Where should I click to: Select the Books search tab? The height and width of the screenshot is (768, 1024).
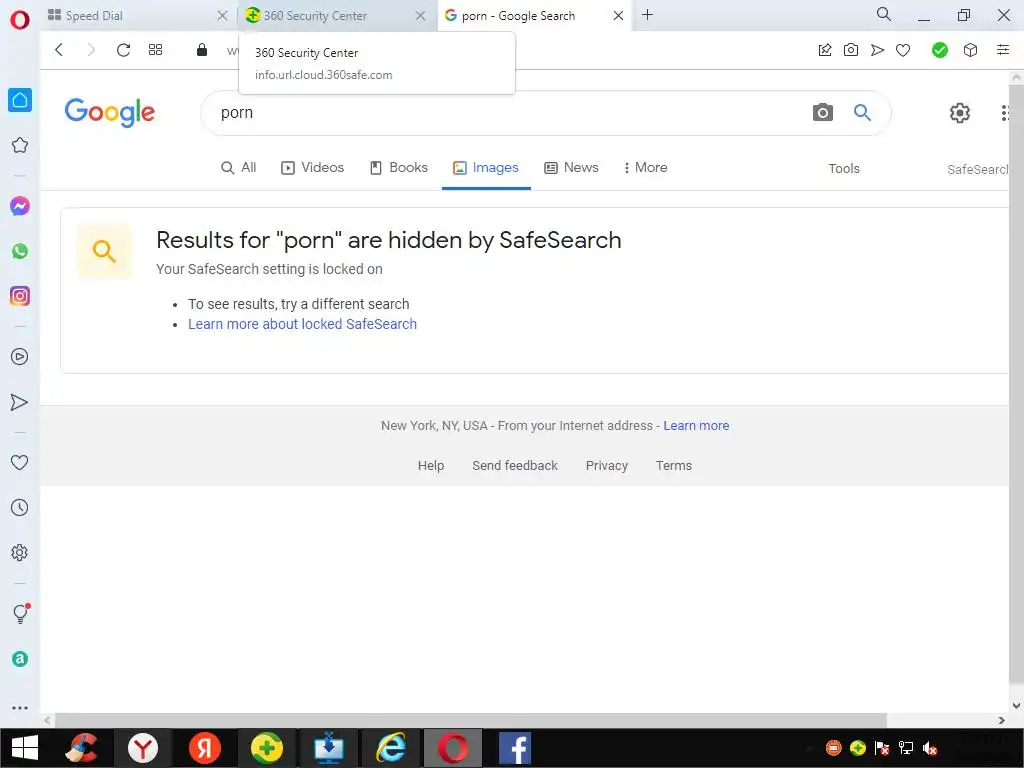coord(398,168)
